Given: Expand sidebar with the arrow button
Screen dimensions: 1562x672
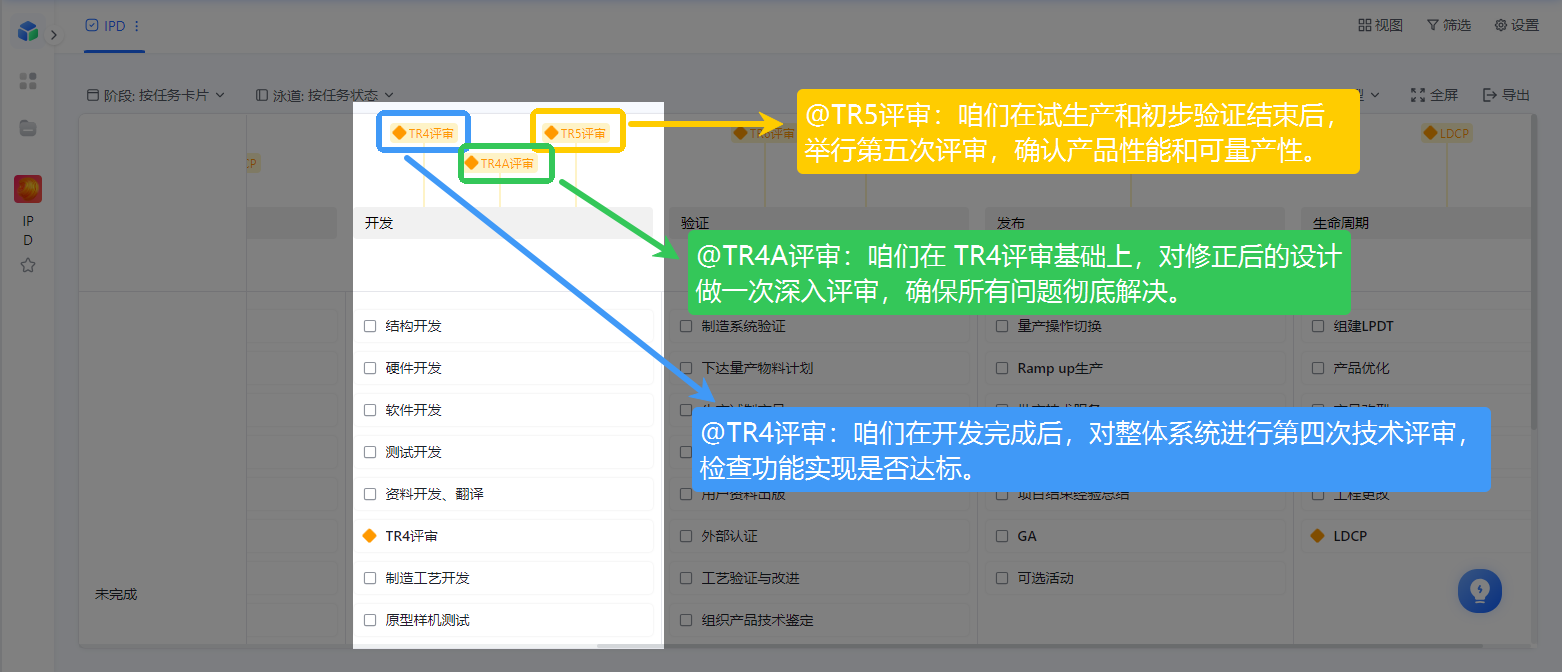Looking at the screenshot, I should [x=54, y=35].
